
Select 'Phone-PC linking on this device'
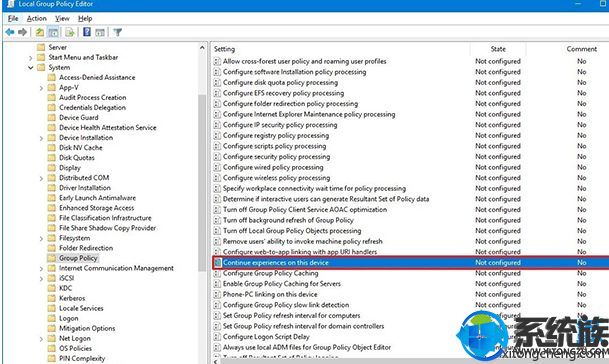coord(270,294)
